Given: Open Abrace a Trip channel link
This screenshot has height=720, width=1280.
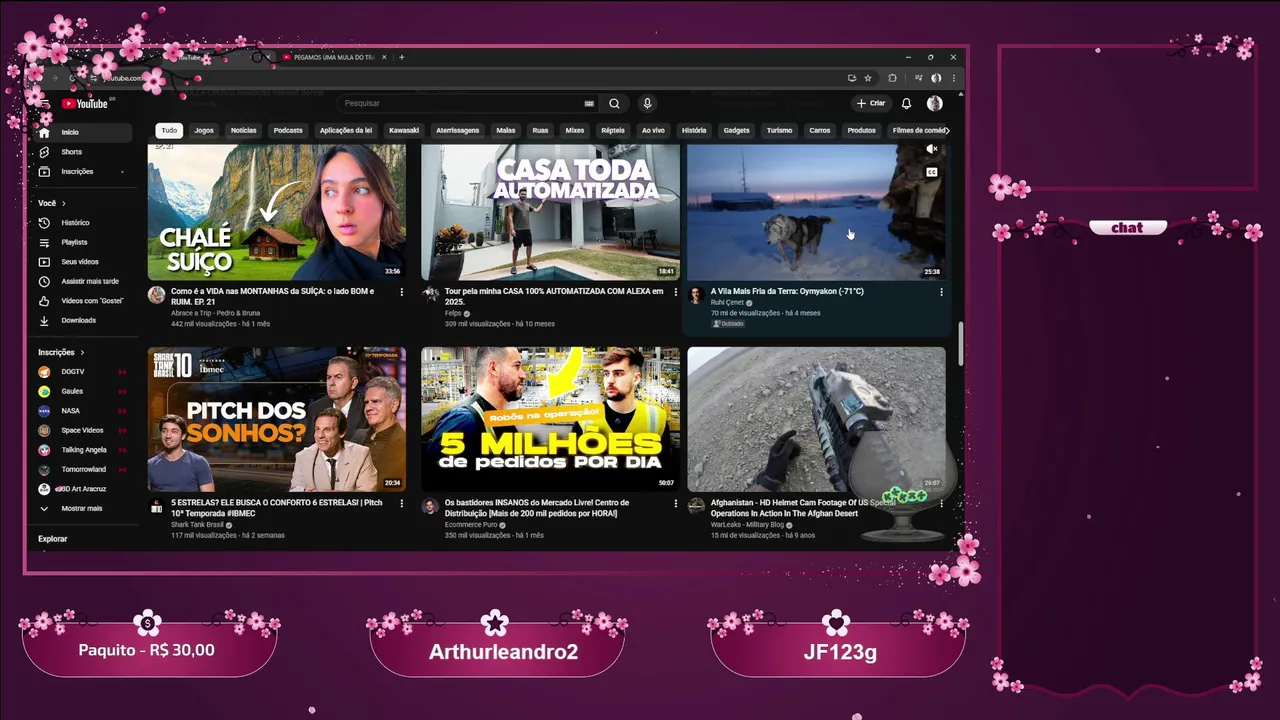Looking at the screenshot, I should (x=215, y=313).
